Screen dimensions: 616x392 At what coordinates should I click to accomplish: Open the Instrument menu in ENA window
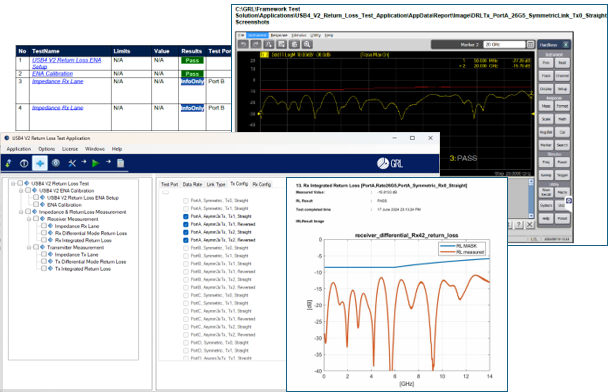(x=257, y=35)
